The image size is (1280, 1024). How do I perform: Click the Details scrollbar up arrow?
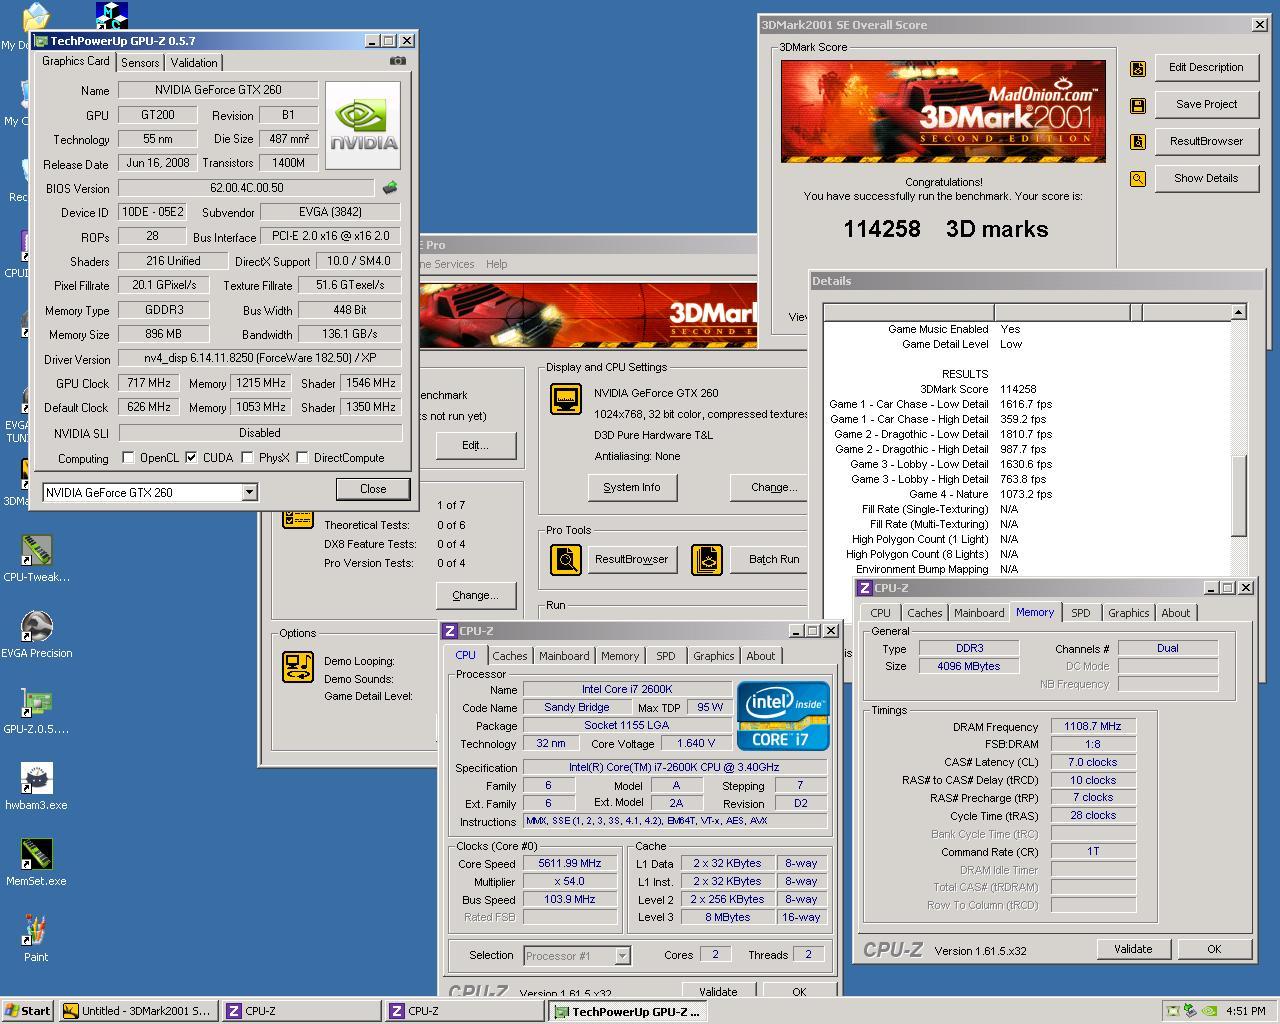tap(1238, 312)
